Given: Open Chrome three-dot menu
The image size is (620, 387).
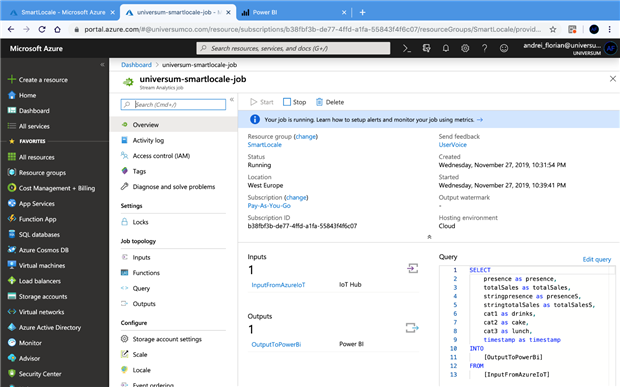Looking at the screenshot, I should (x=609, y=29).
